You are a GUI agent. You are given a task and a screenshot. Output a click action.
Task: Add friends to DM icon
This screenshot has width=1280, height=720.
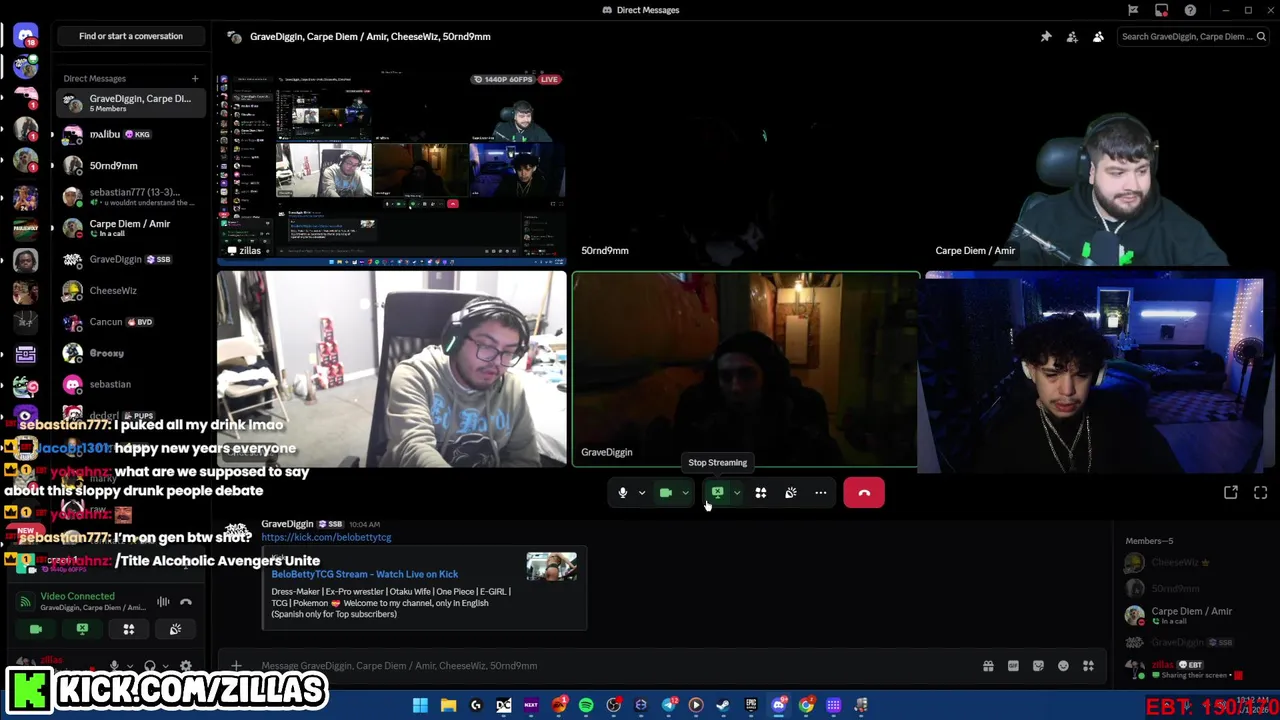pos(1072,37)
